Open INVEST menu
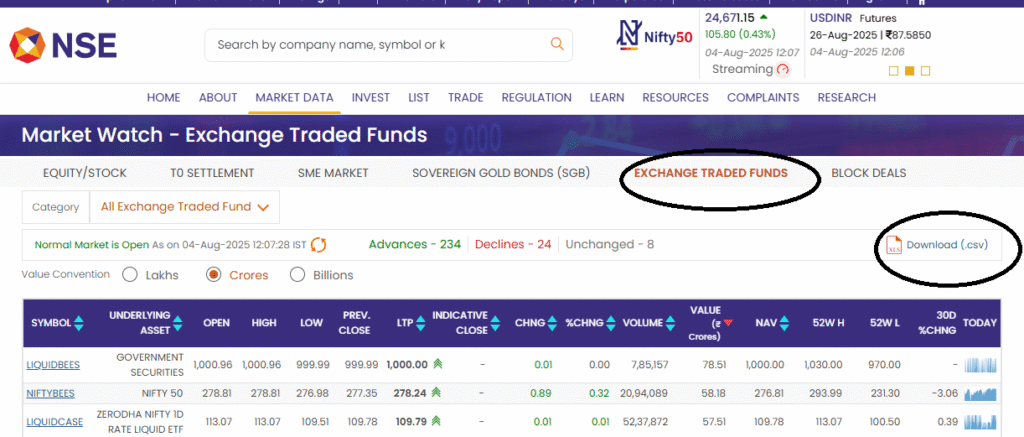 [371, 97]
